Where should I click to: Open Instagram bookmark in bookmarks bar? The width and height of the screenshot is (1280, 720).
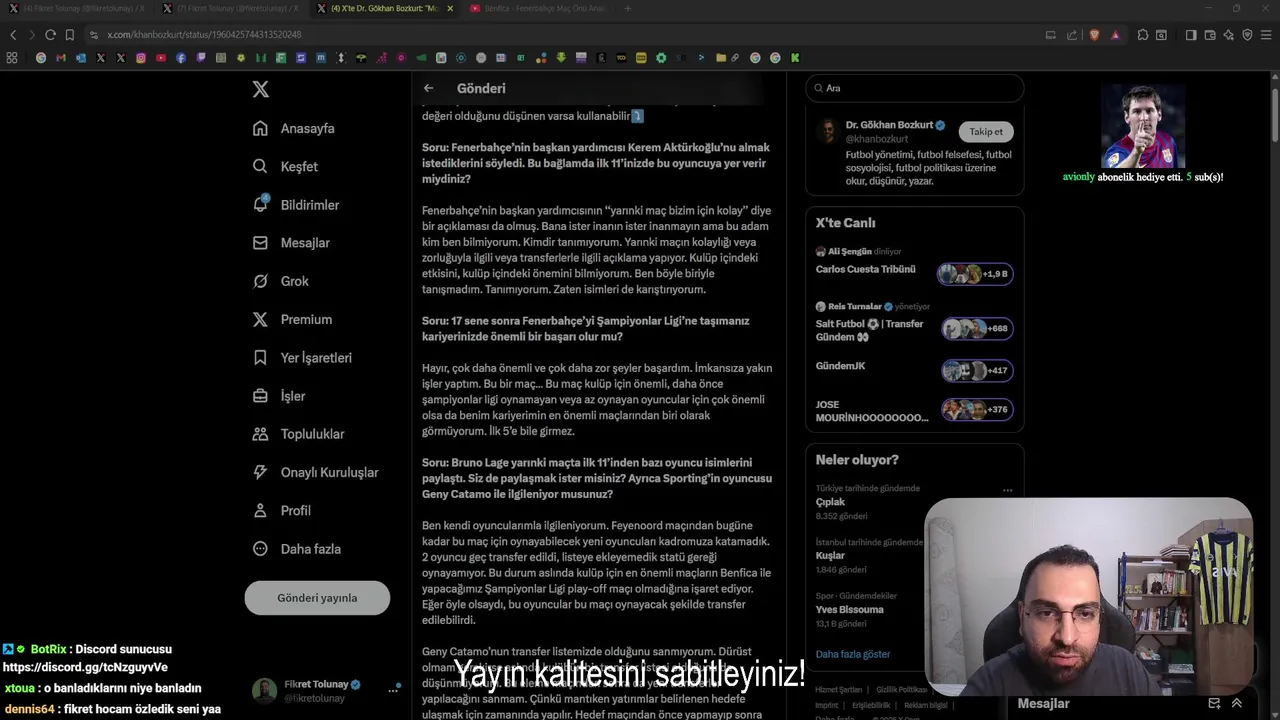click(141, 58)
